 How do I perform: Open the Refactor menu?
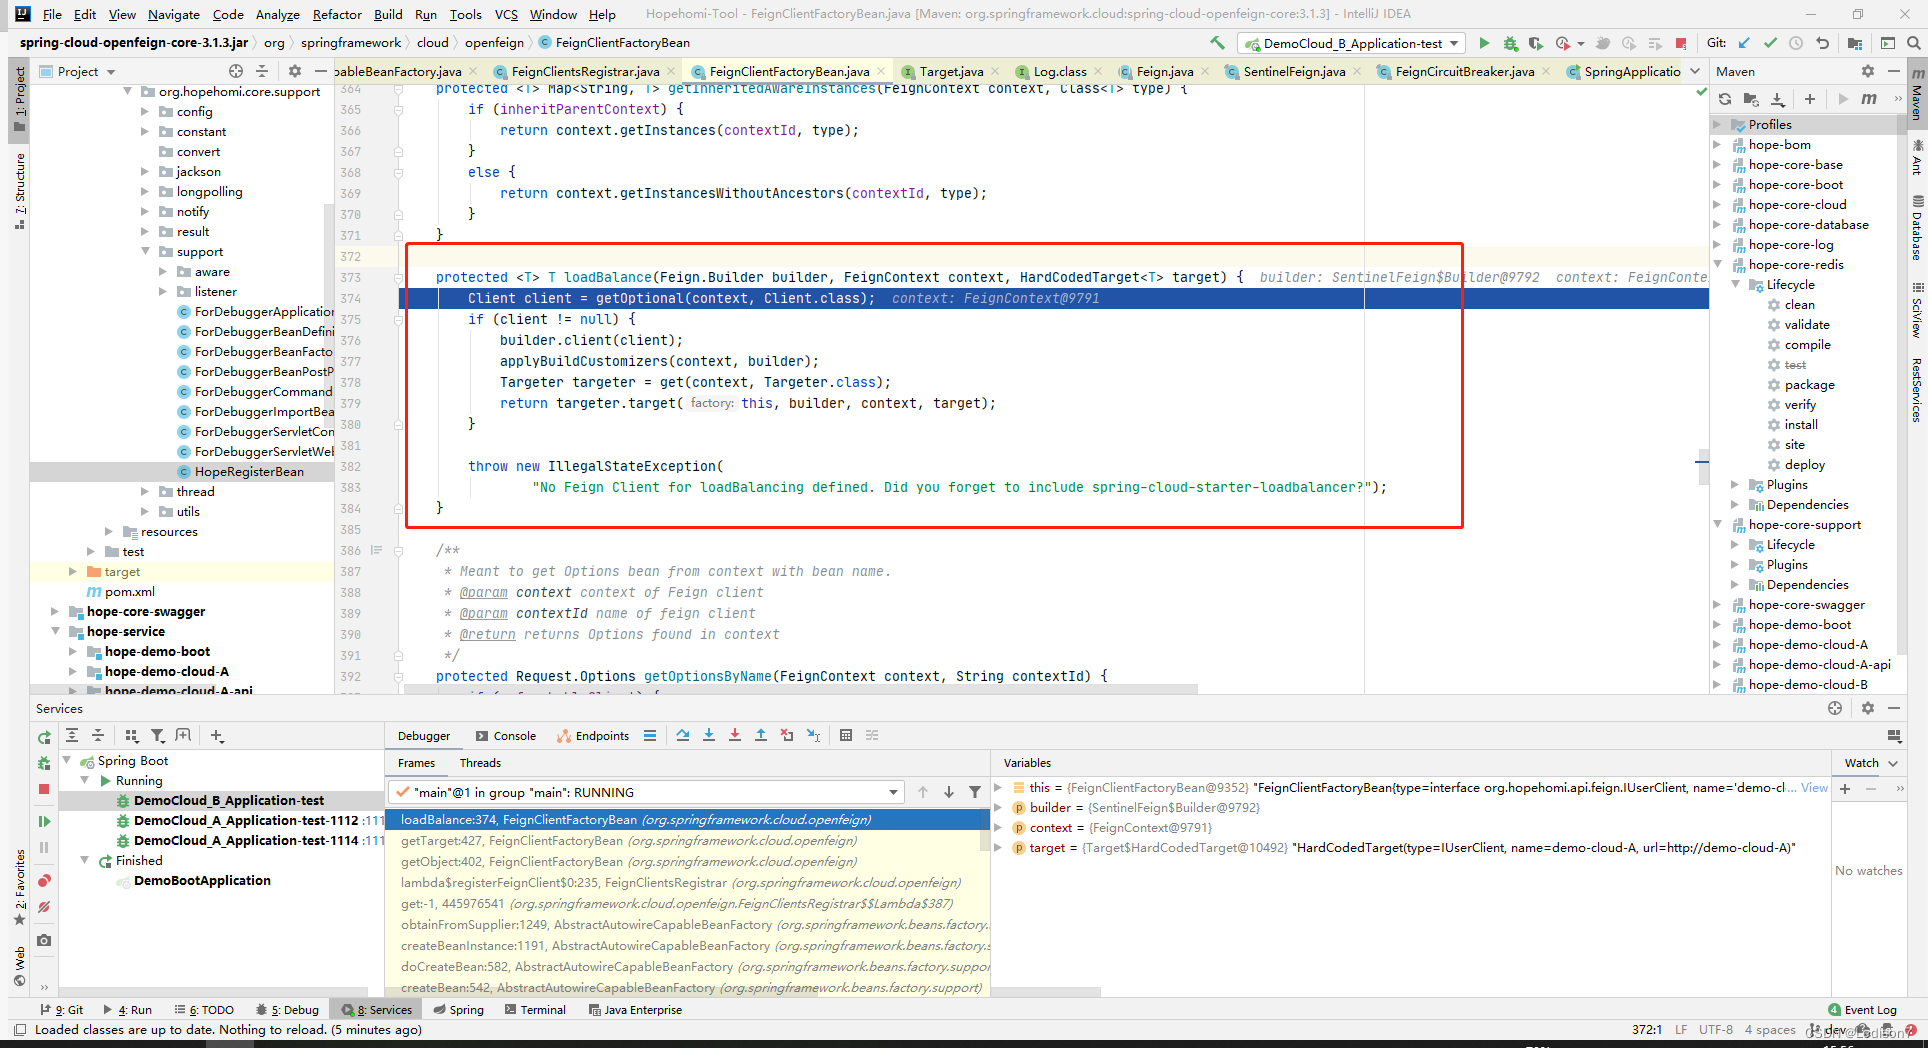tap(337, 14)
